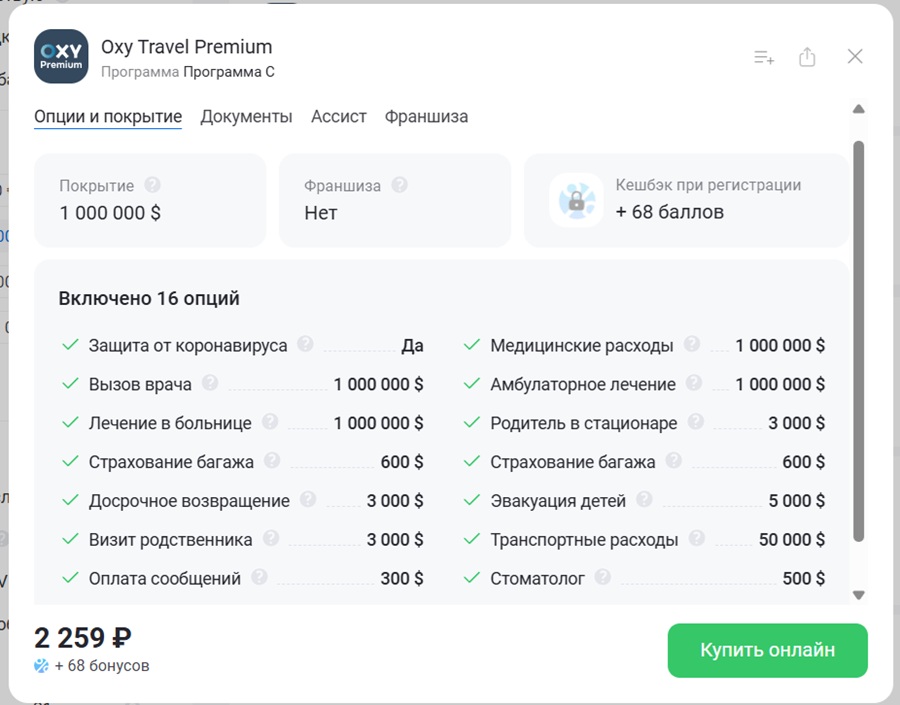Select the Опции и покрытие tab

tap(108, 117)
